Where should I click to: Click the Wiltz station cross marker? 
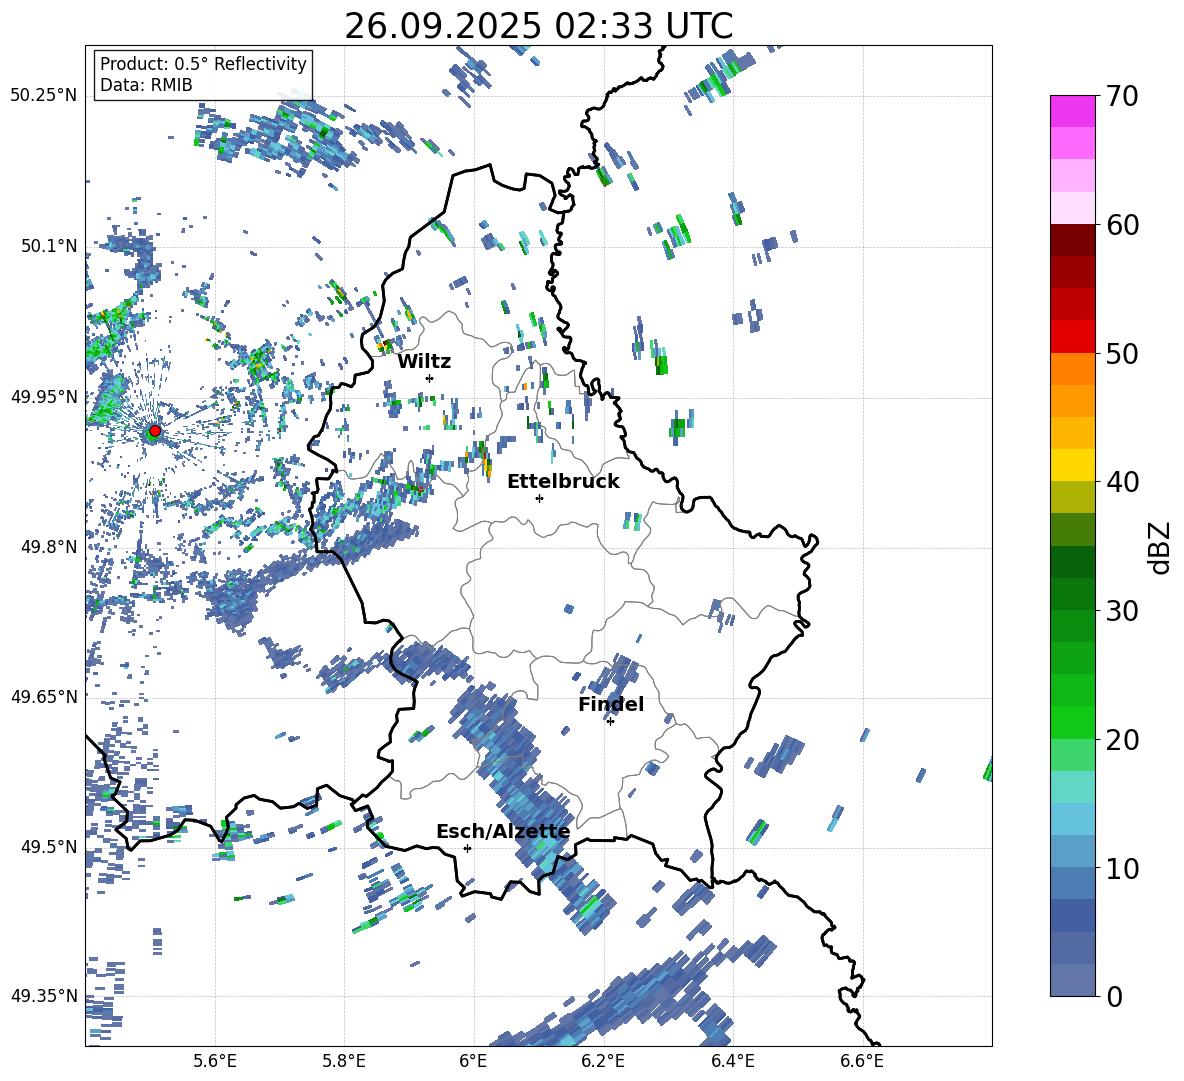pyautogui.click(x=429, y=378)
